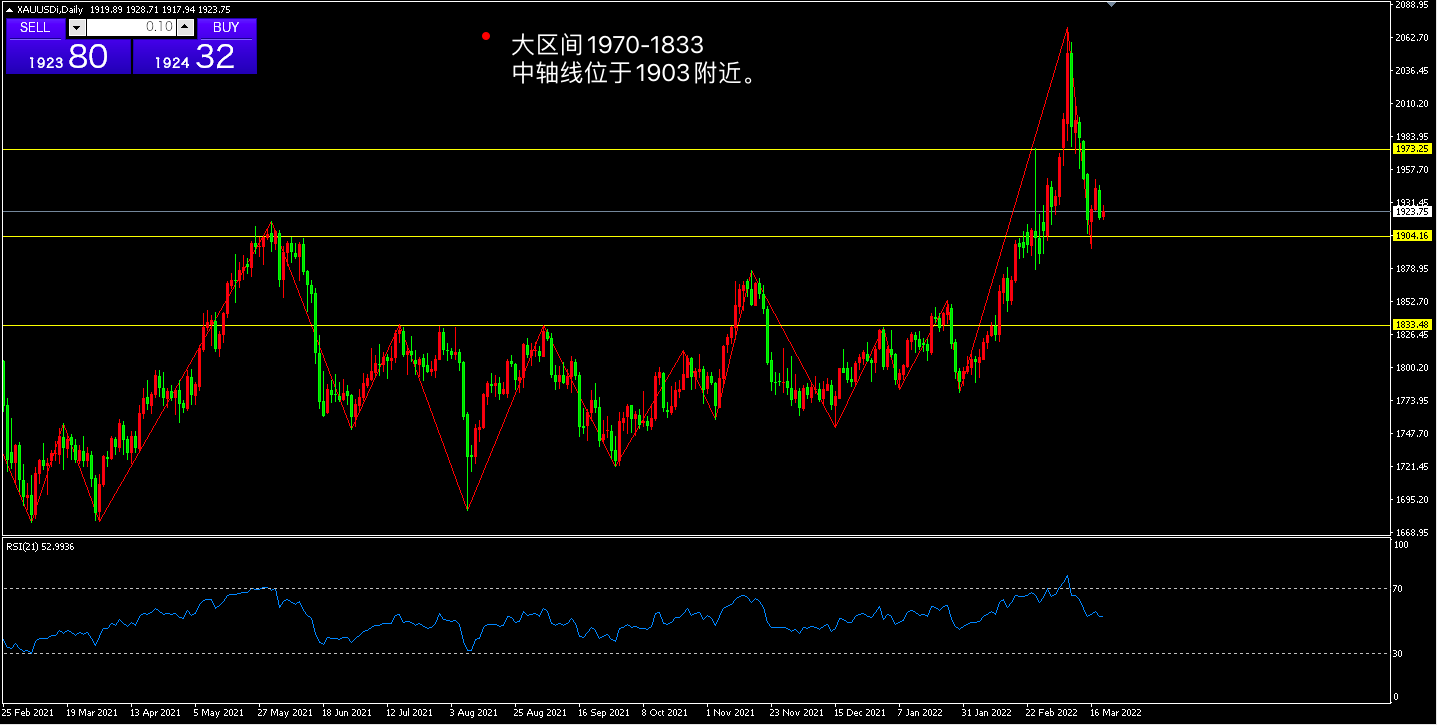Click the RSI 30 level label
The height and width of the screenshot is (725, 1437).
[1400, 653]
